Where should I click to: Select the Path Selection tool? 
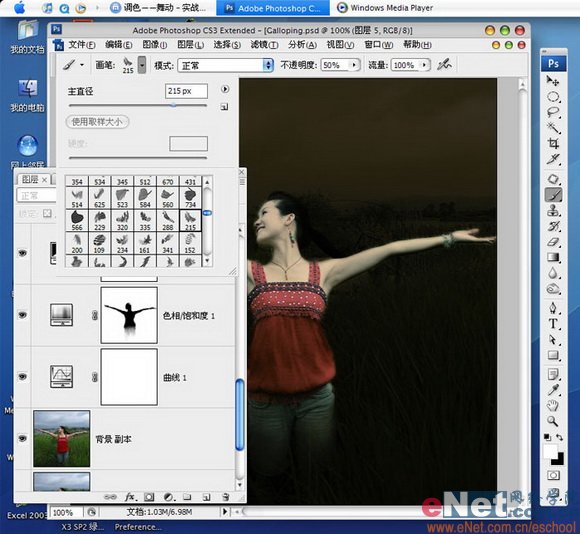click(x=553, y=339)
